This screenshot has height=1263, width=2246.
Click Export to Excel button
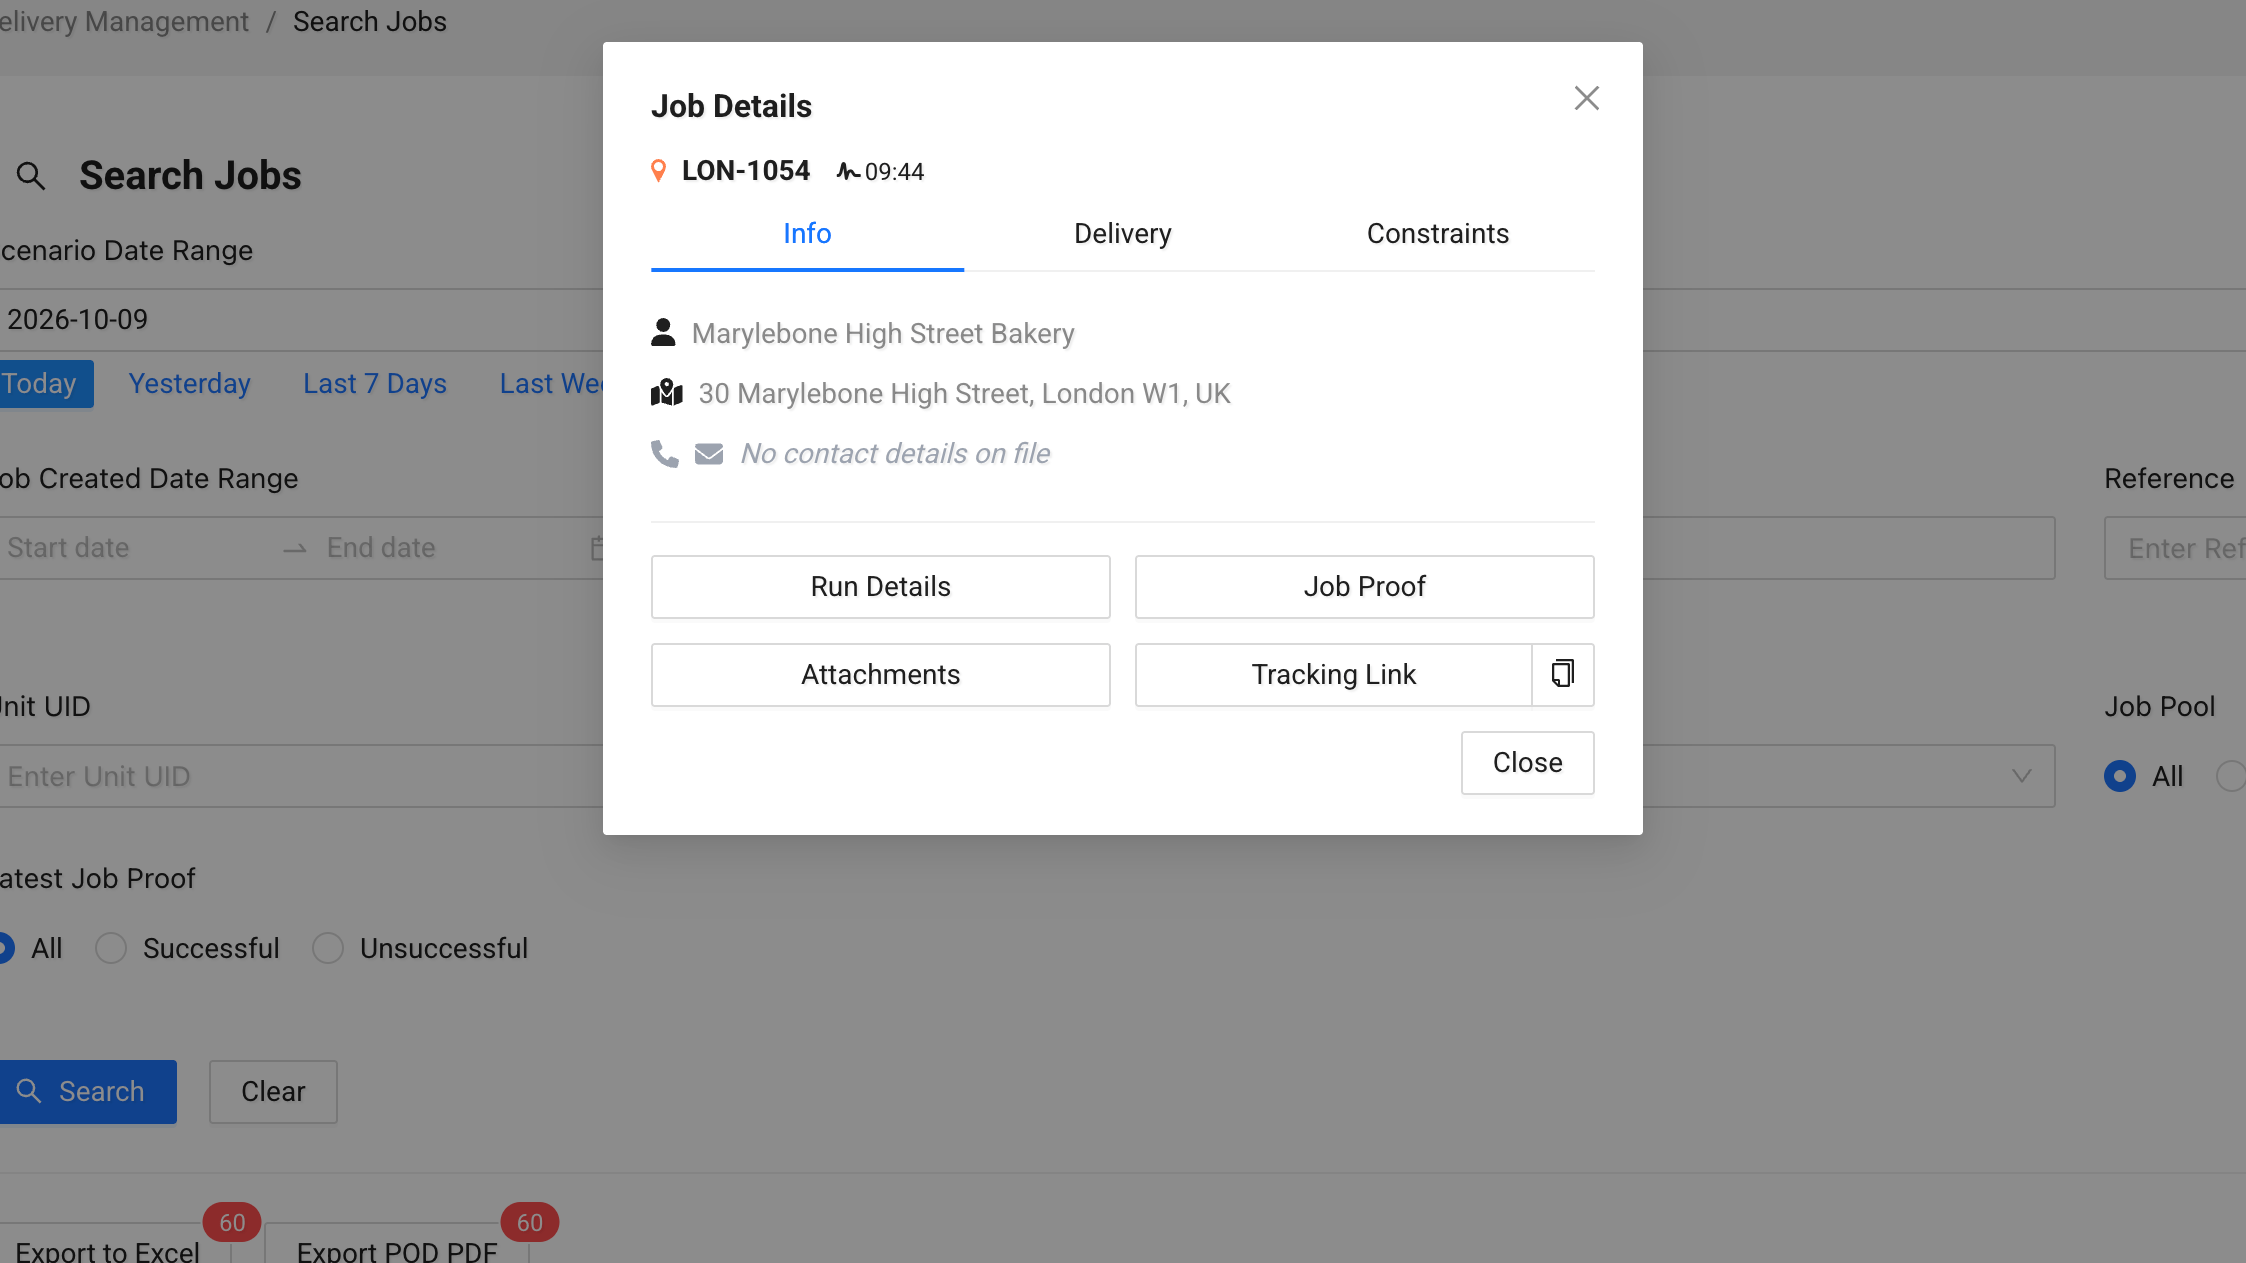(115, 1243)
